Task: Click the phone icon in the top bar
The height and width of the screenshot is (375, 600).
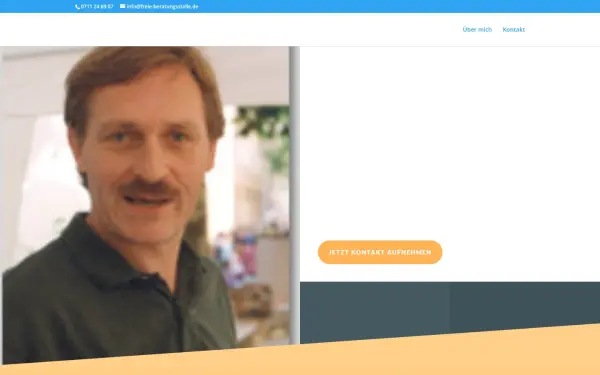Action: tap(78, 7)
